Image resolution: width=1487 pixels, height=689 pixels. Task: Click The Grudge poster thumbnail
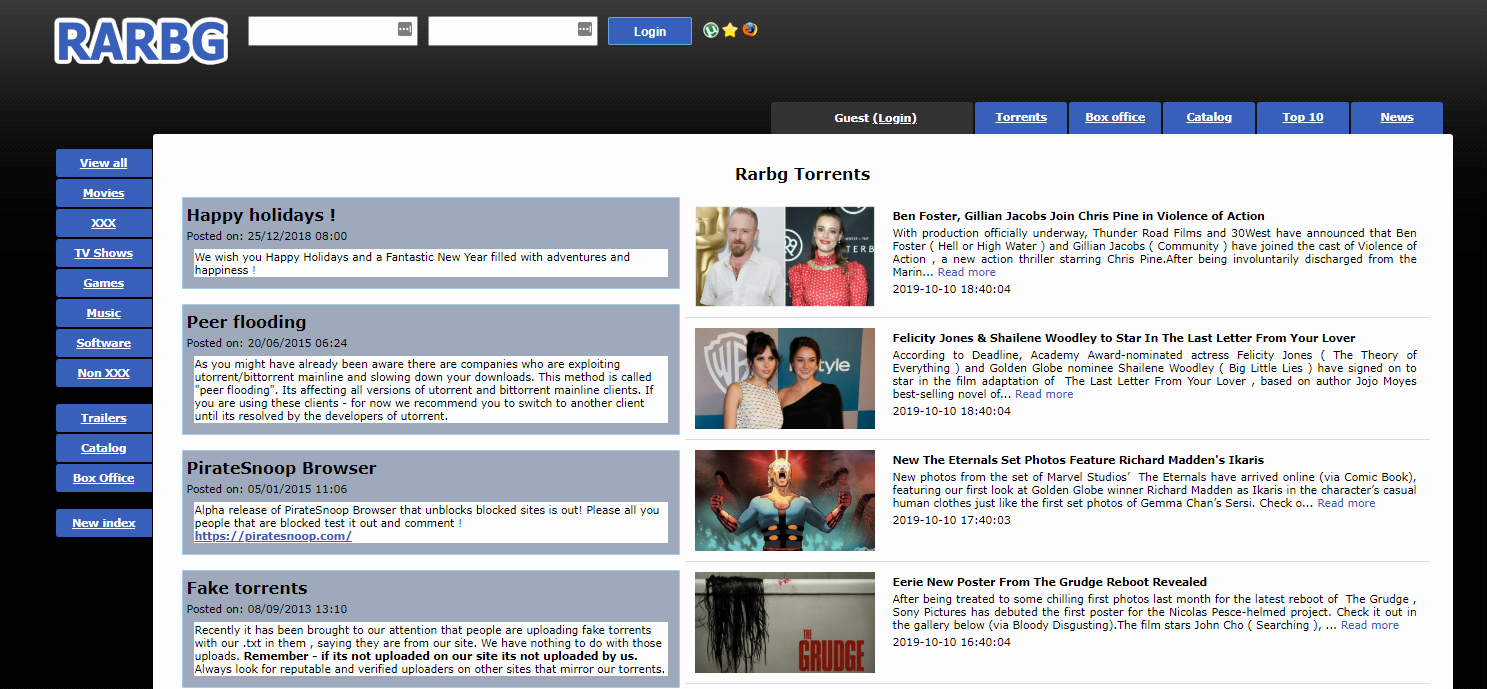(x=785, y=622)
